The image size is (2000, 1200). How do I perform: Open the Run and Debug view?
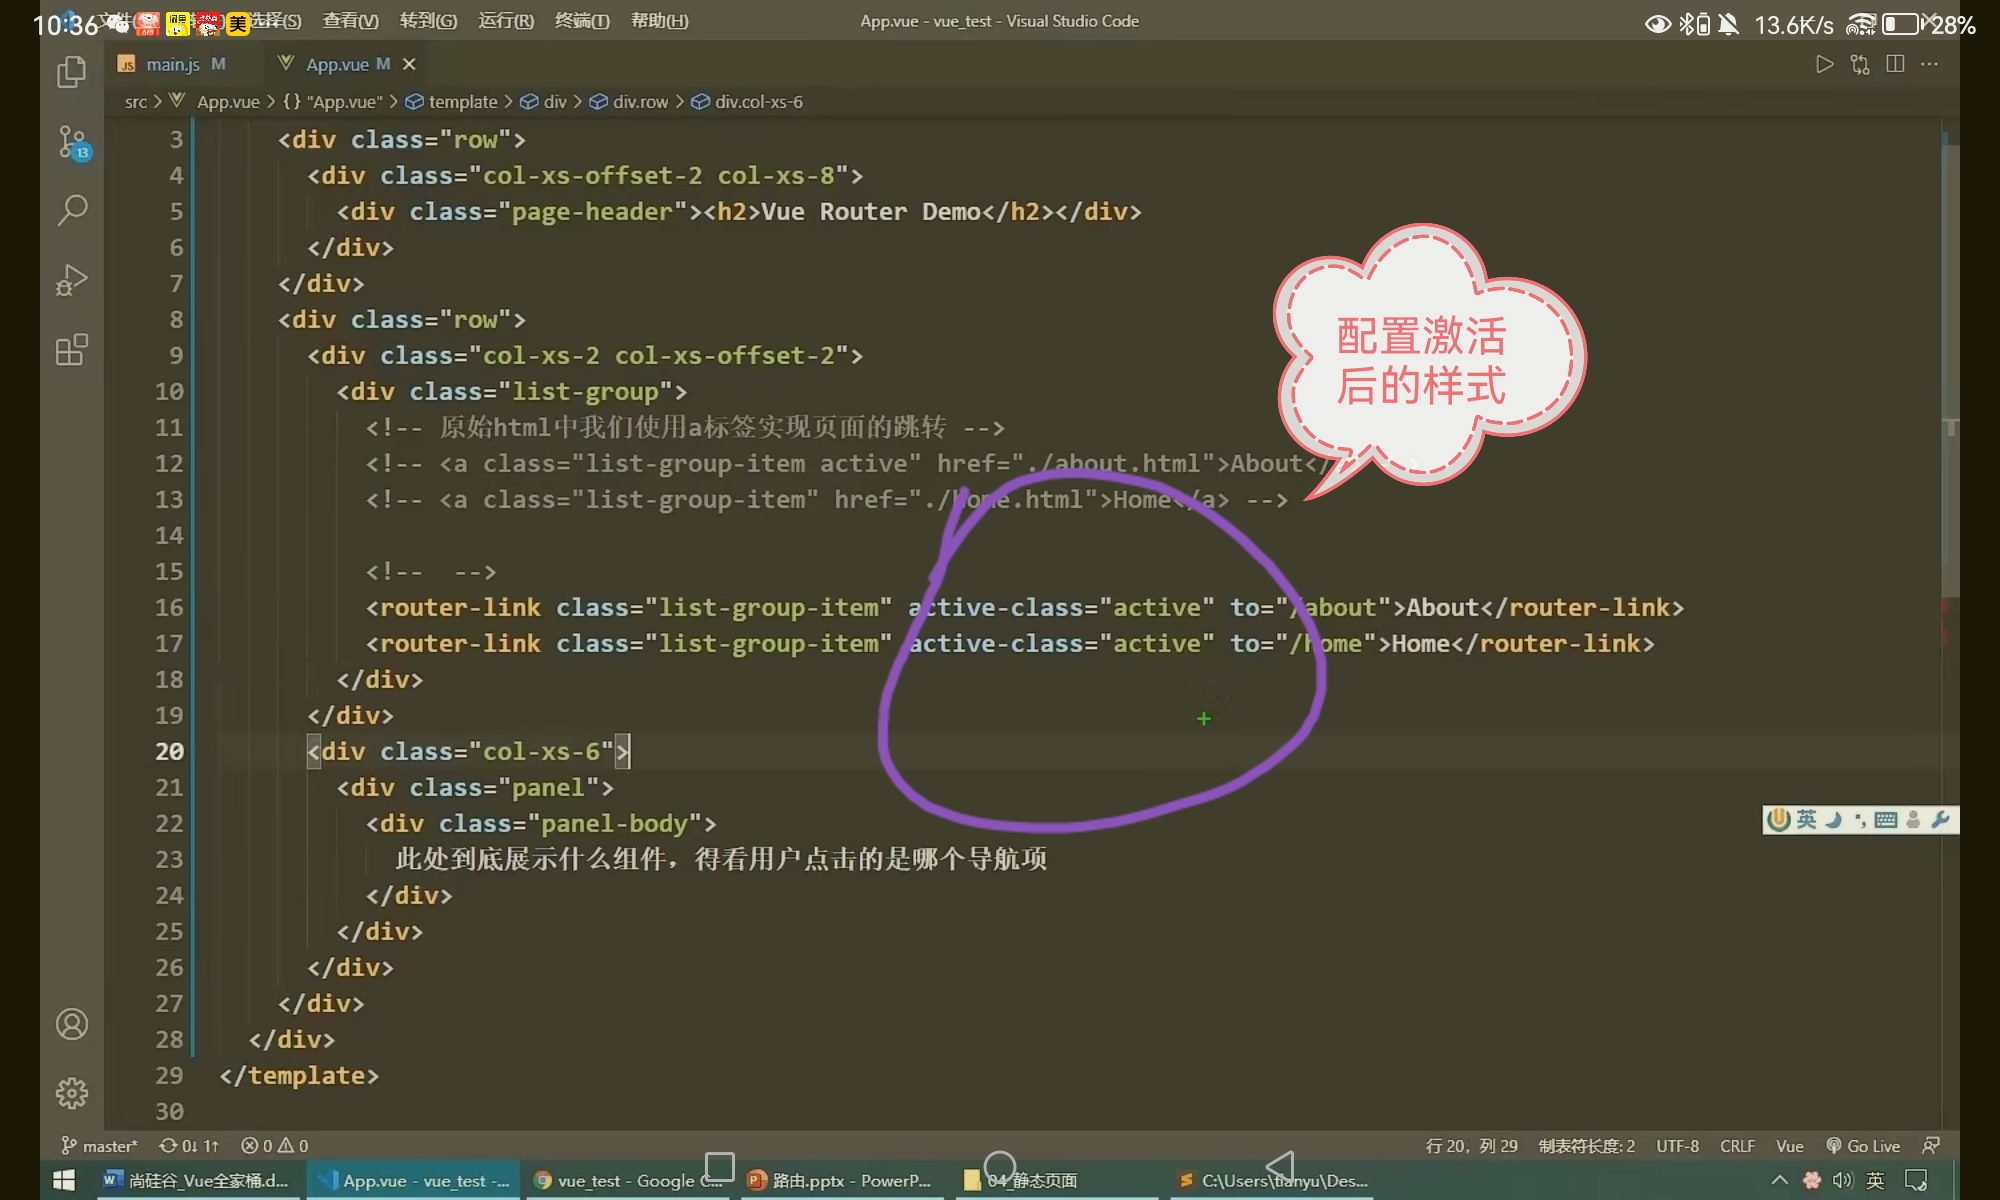72,280
